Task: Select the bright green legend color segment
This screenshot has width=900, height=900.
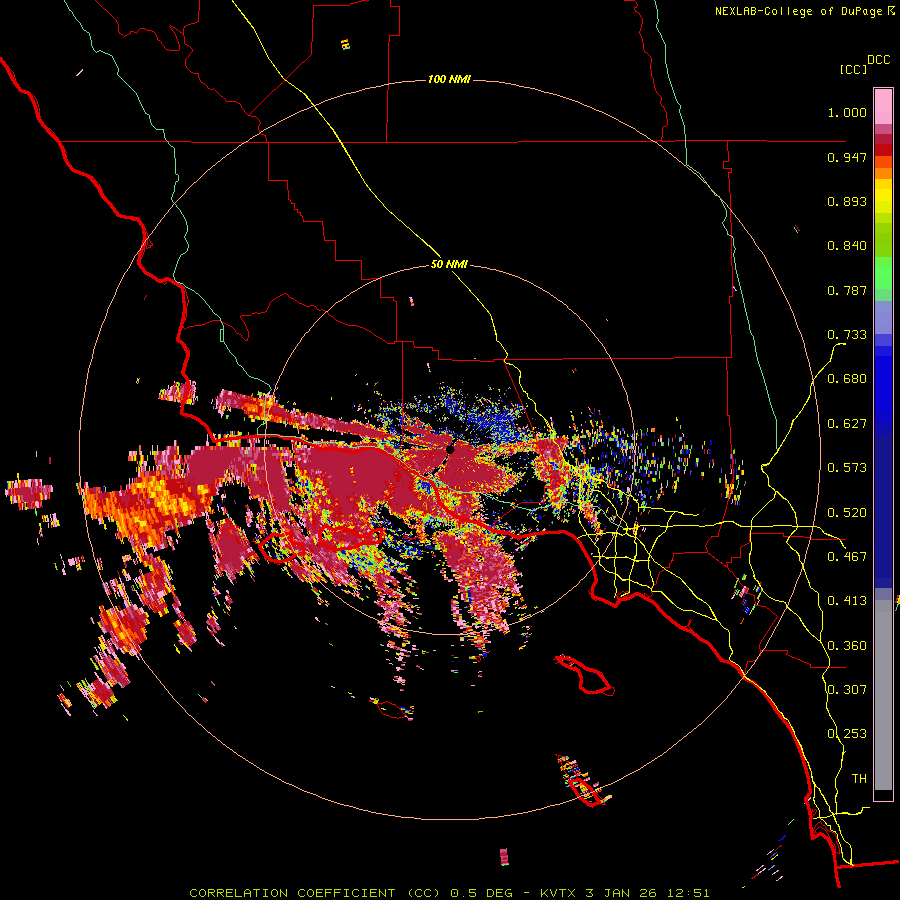Action: tap(883, 273)
